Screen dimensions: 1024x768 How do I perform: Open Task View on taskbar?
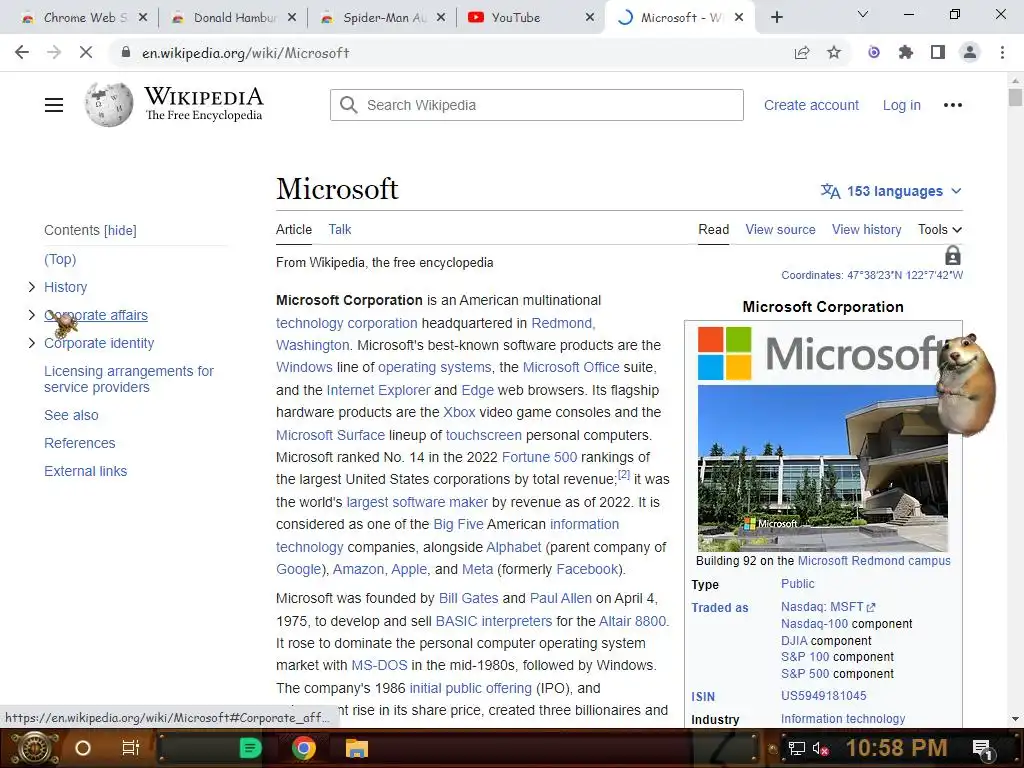coord(131,748)
